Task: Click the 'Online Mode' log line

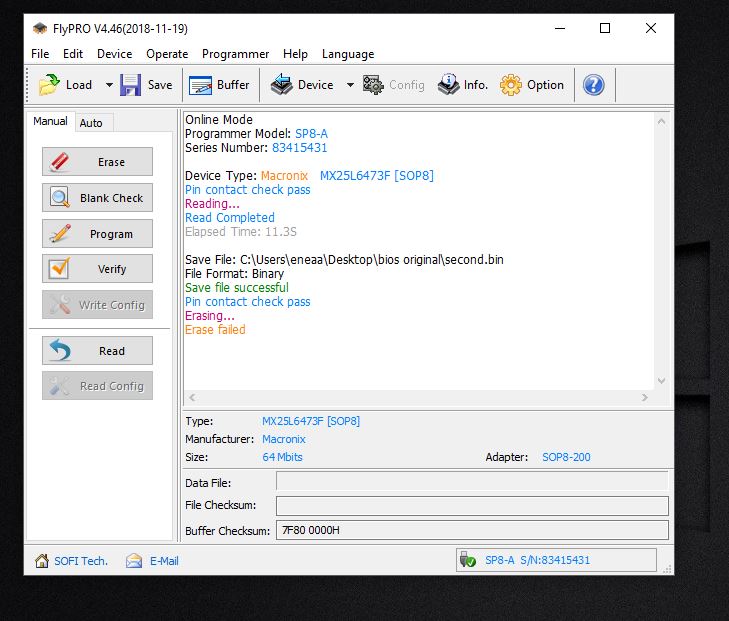Action: tap(219, 119)
